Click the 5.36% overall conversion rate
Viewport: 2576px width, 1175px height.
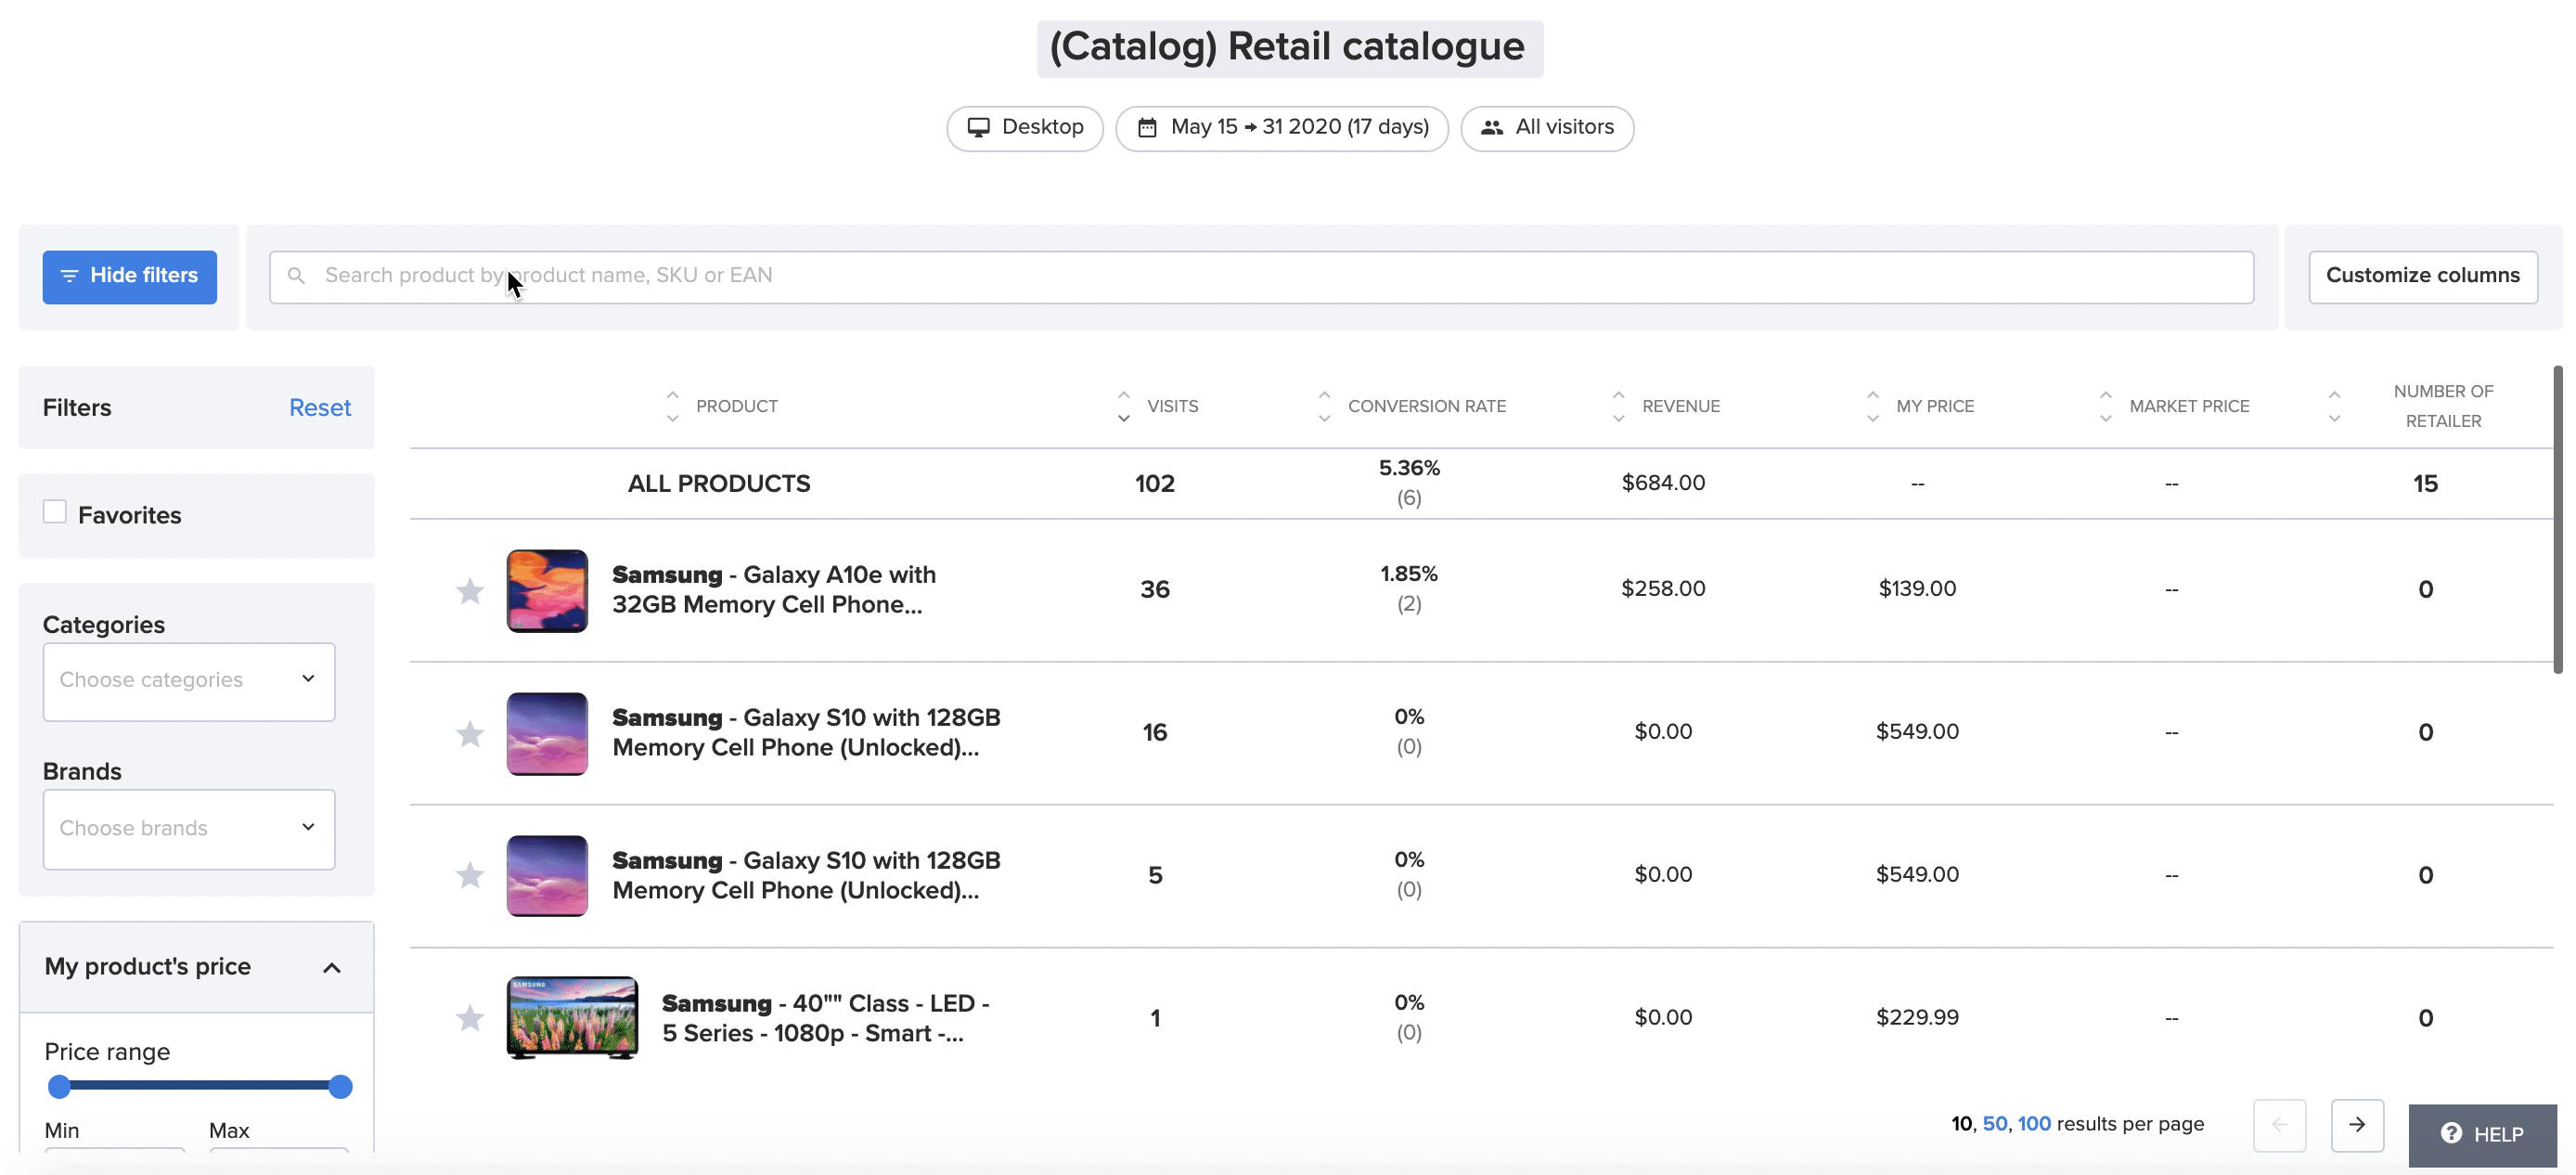1409,468
